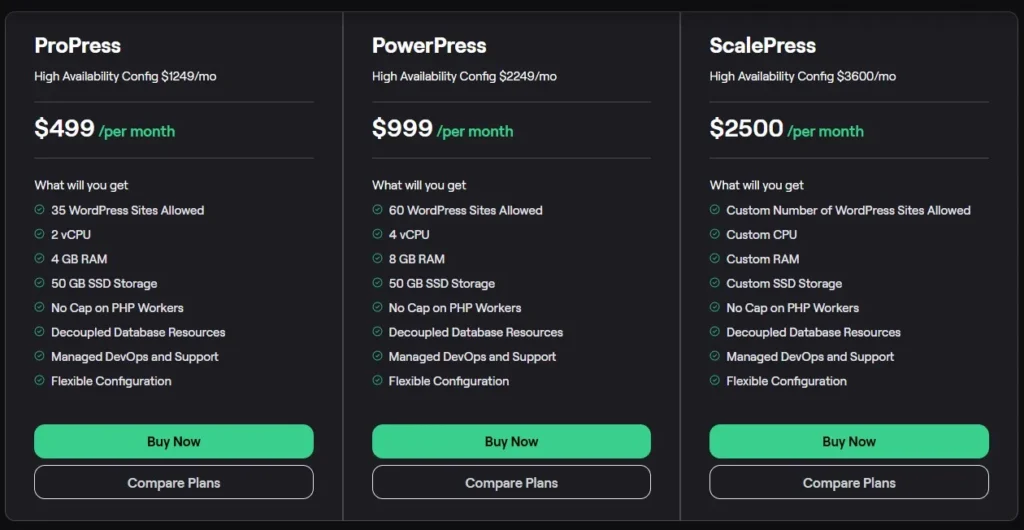This screenshot has width=1024, height=530.
Task: Click checkmark icon next to 8 GB RAM
Action: pyautogui.click(x=378, y=259)
